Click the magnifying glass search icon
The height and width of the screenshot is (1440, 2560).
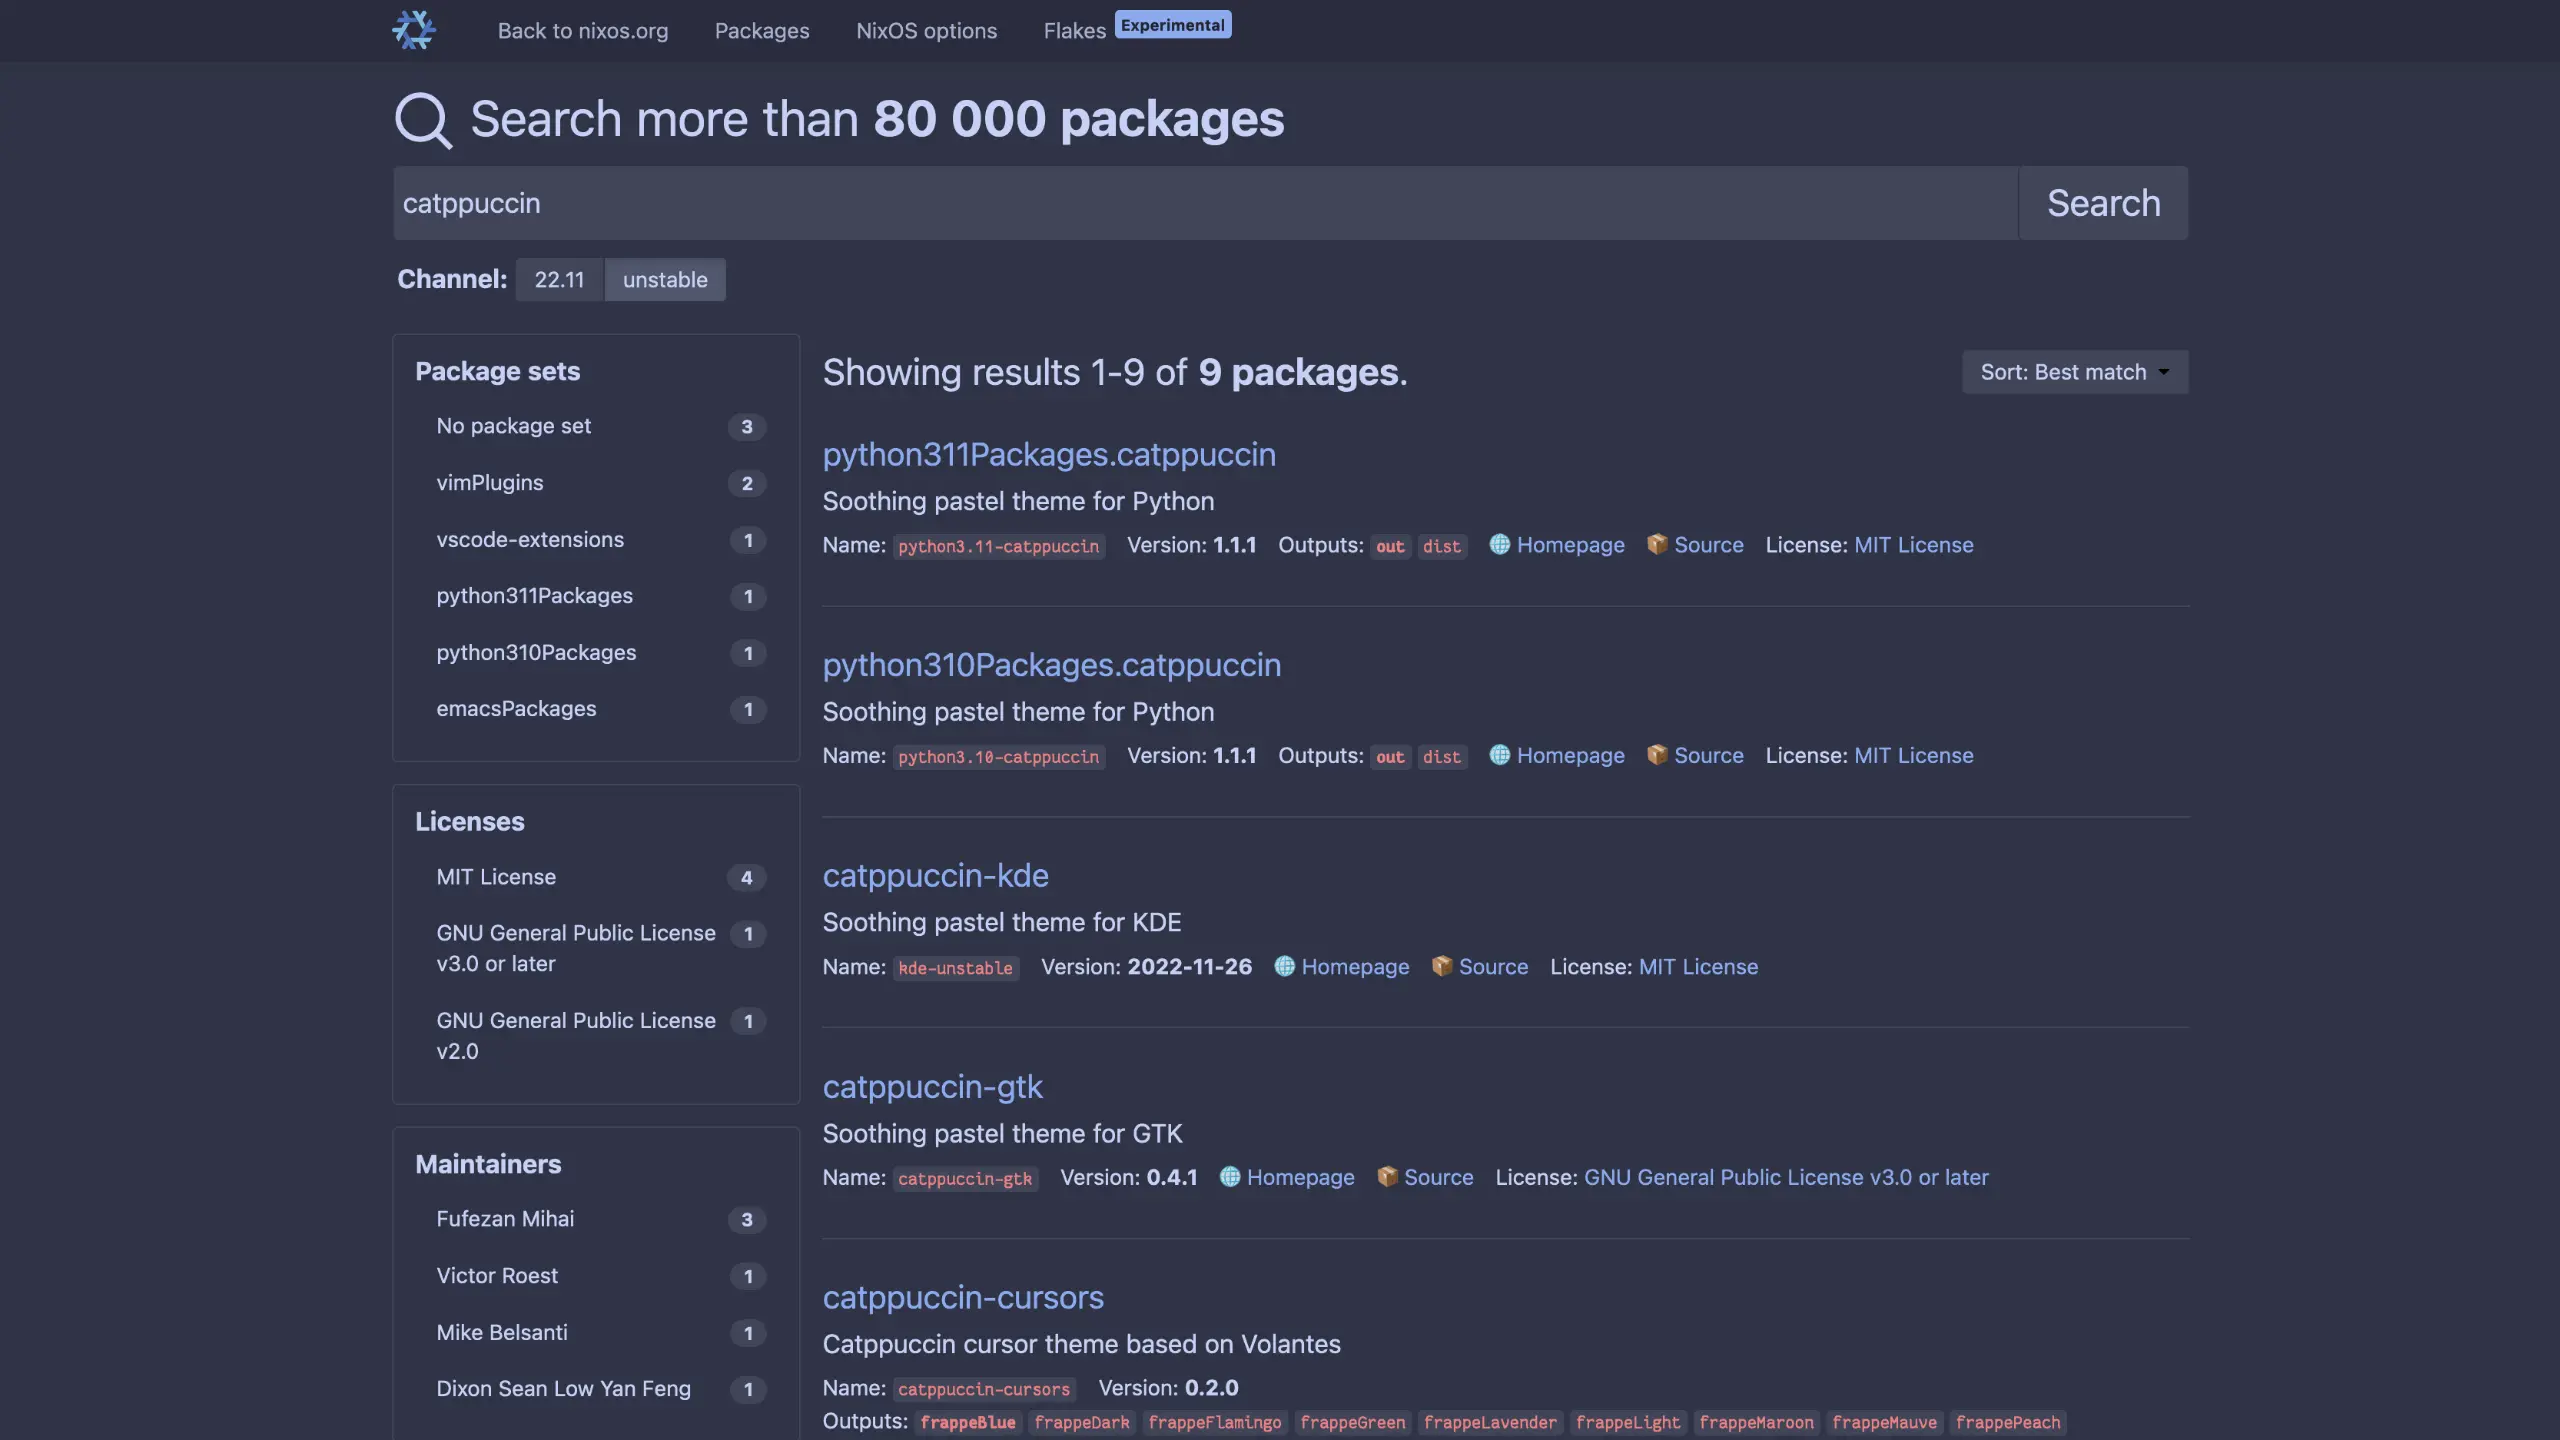pos(423,120)
